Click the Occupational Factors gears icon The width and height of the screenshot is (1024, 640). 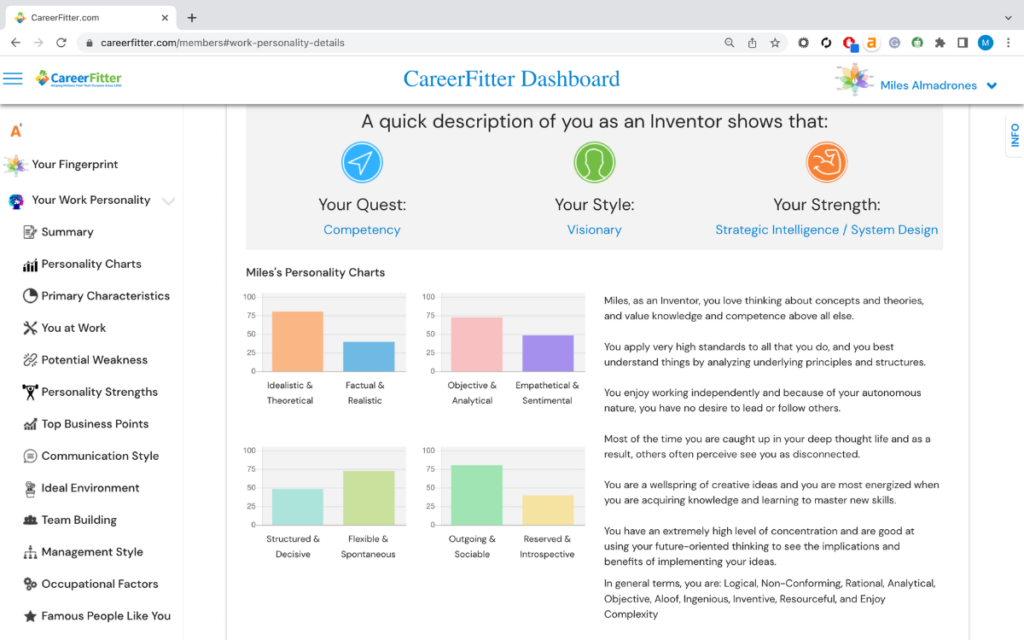pos(30,584)
